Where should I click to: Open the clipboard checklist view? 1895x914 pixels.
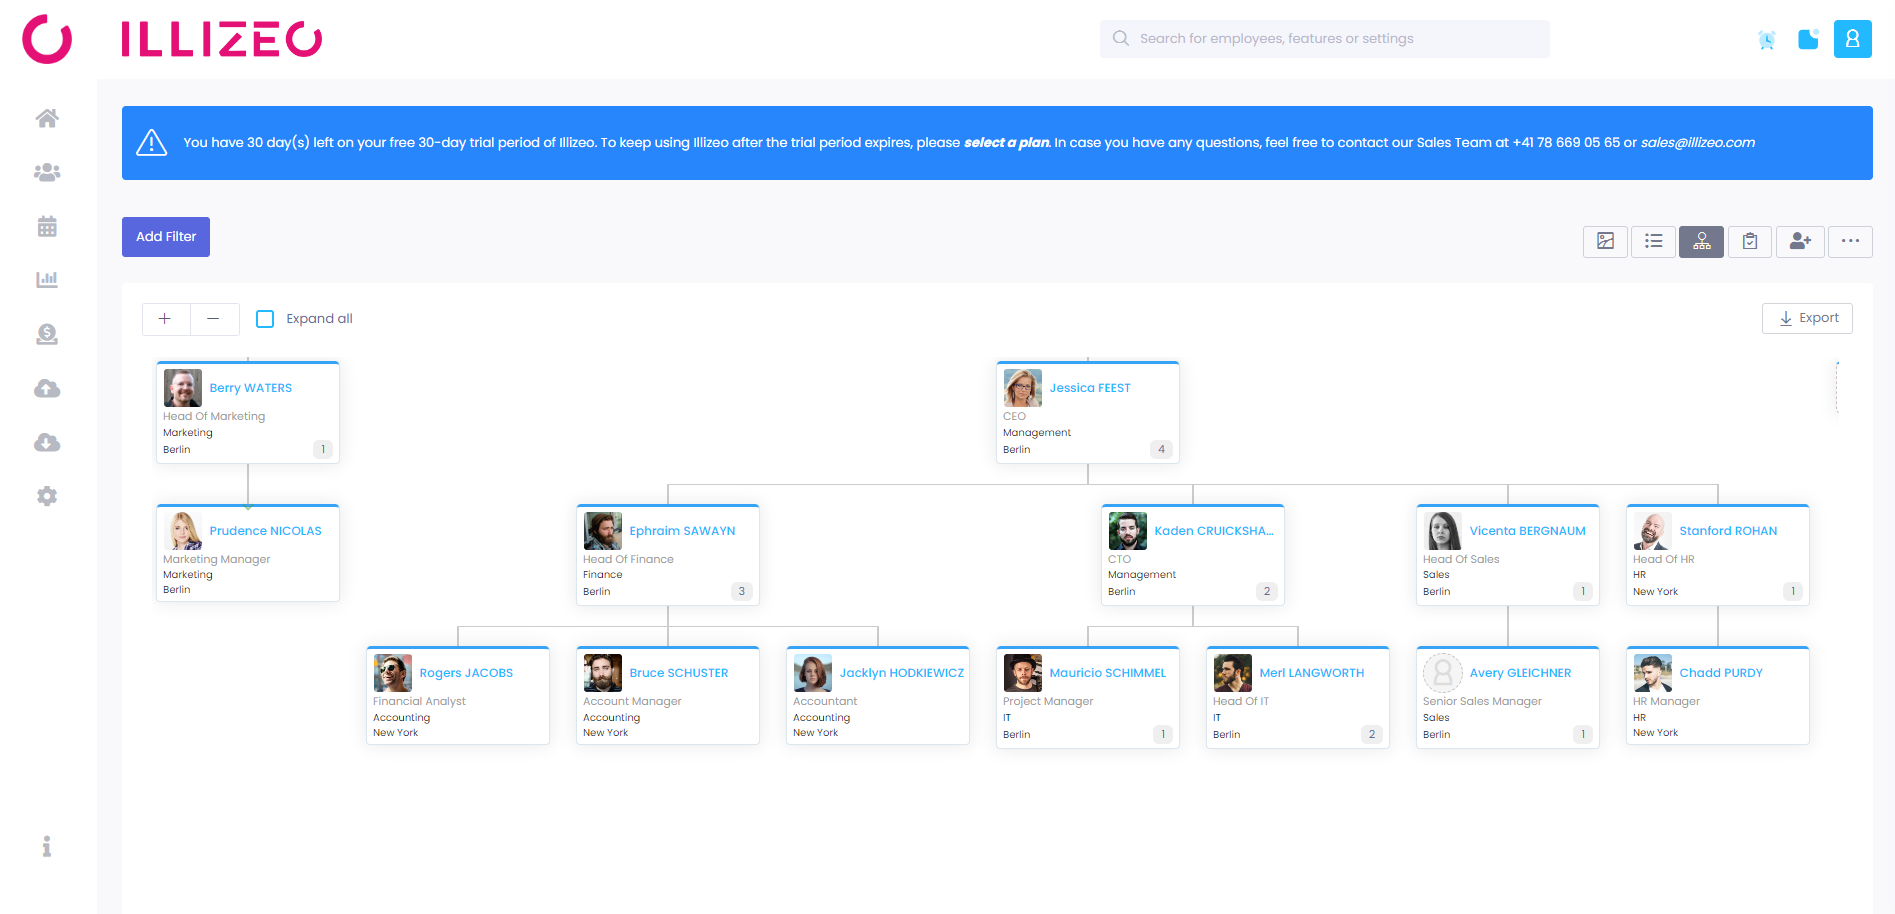(1750, 241)
